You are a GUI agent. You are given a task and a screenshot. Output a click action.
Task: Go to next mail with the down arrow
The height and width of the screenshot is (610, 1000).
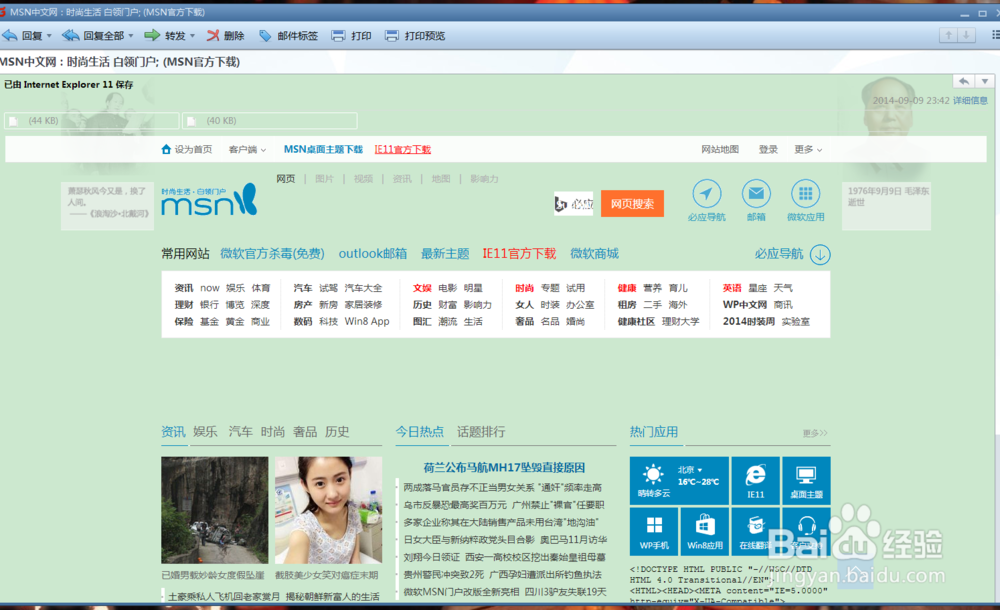click(966, 35)
